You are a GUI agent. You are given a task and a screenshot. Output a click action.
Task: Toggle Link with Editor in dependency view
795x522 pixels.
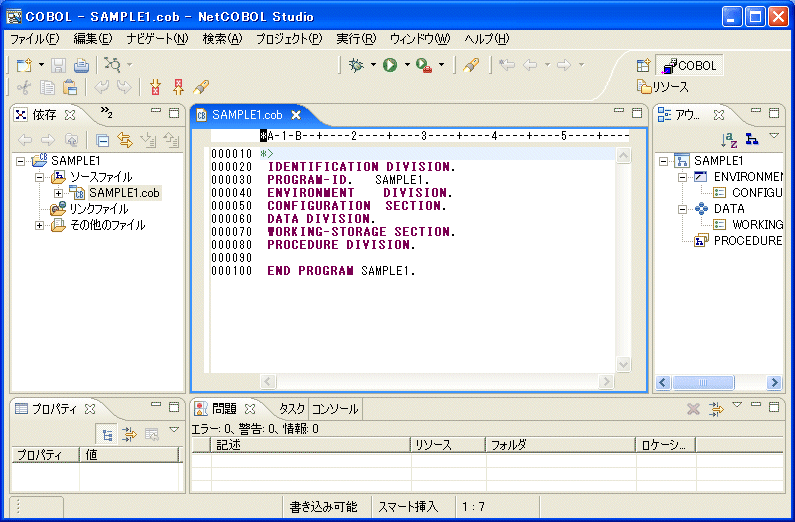(x=125, y=140)
